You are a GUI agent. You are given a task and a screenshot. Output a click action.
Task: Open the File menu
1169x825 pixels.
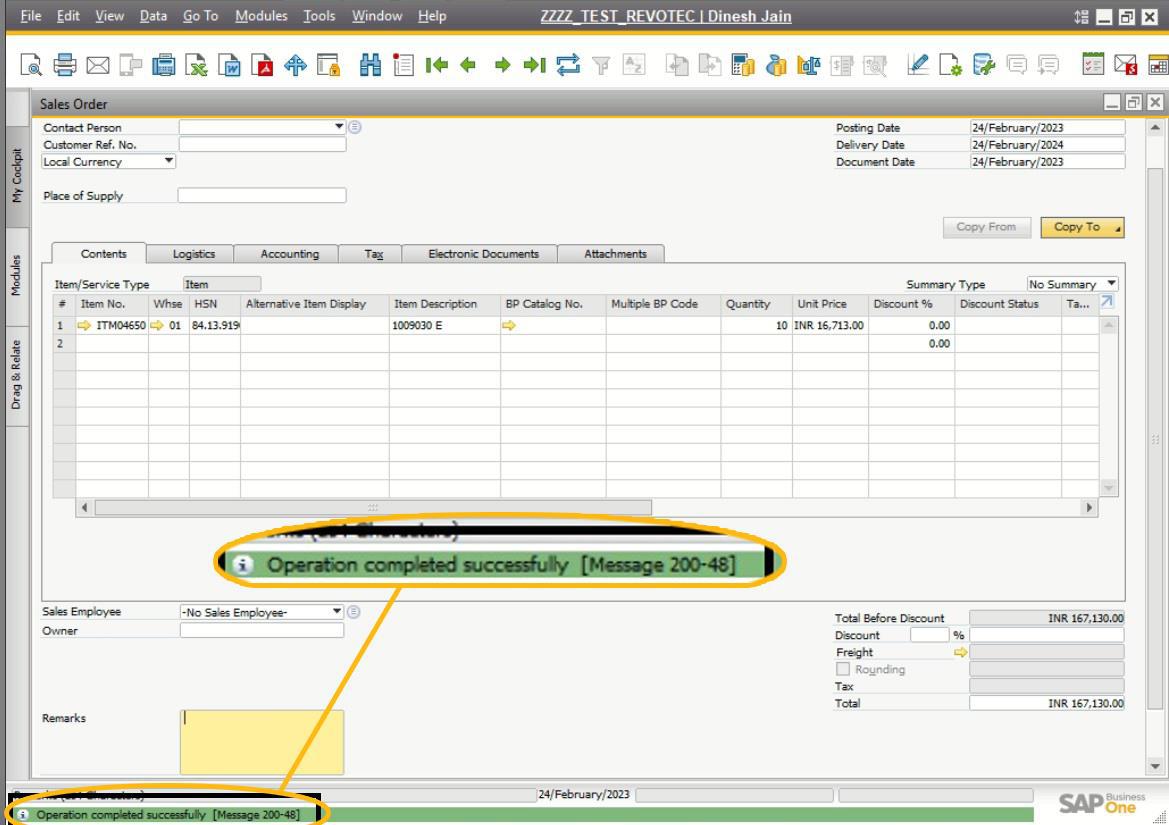pos(31,16)
